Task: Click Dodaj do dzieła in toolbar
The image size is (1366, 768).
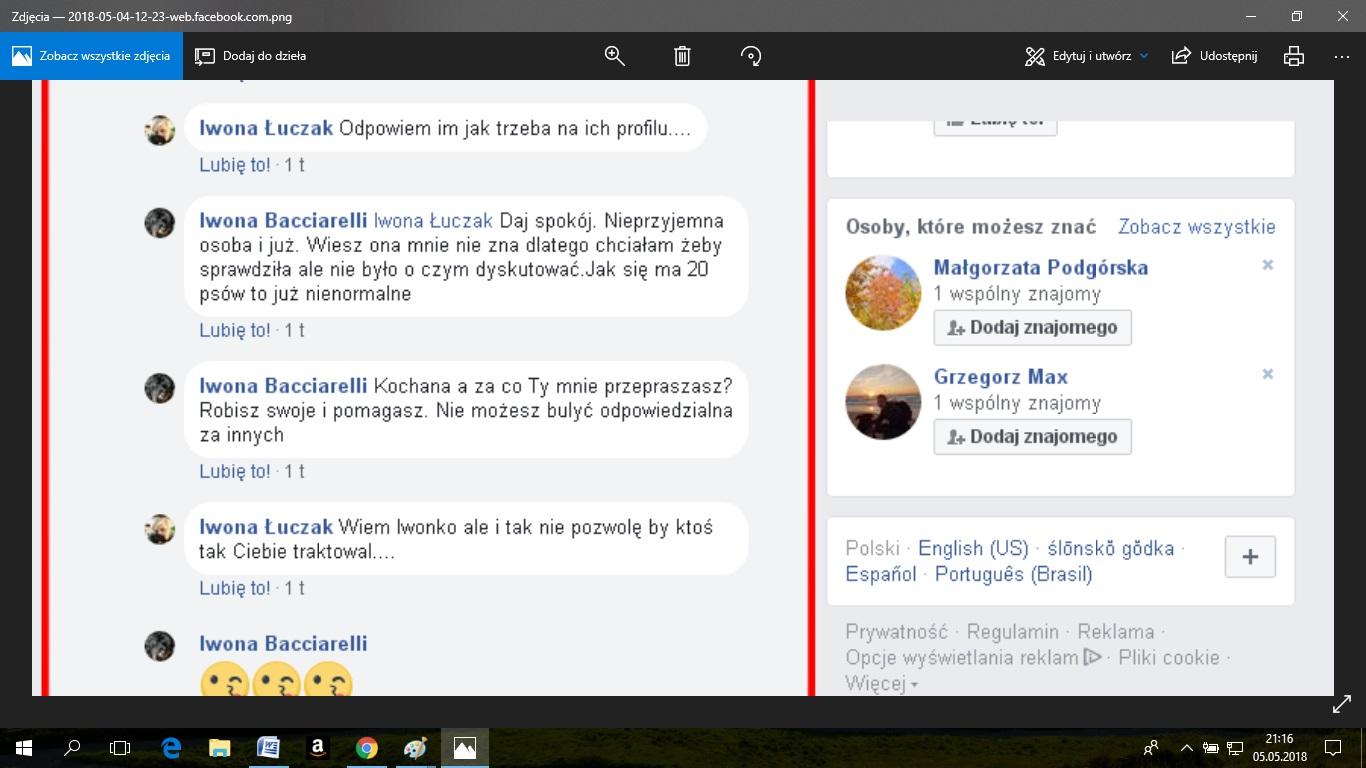Action: pyautogui.click(x=251, y=56)
